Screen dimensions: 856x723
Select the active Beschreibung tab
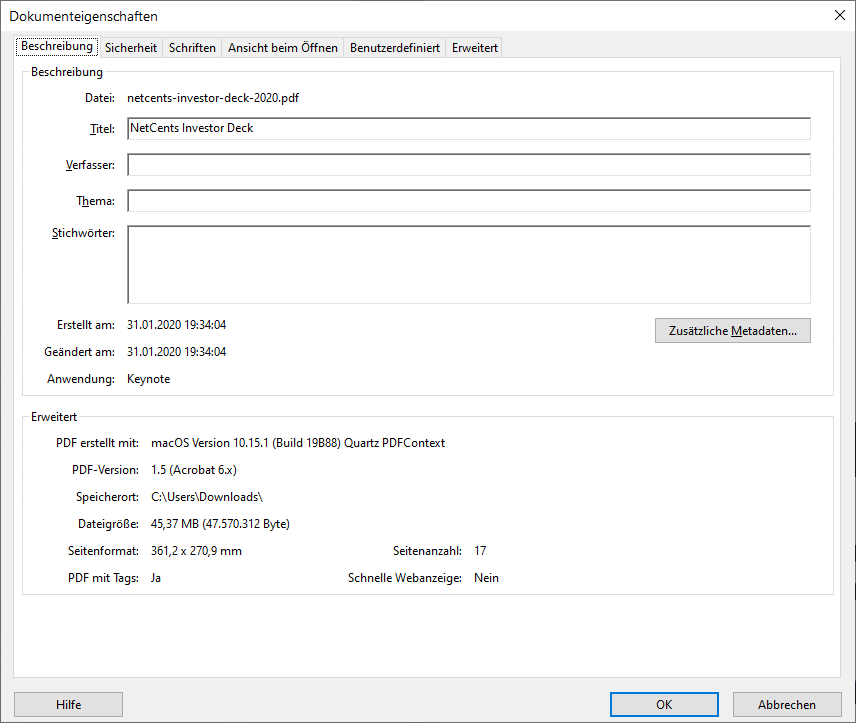coord(57,46)
